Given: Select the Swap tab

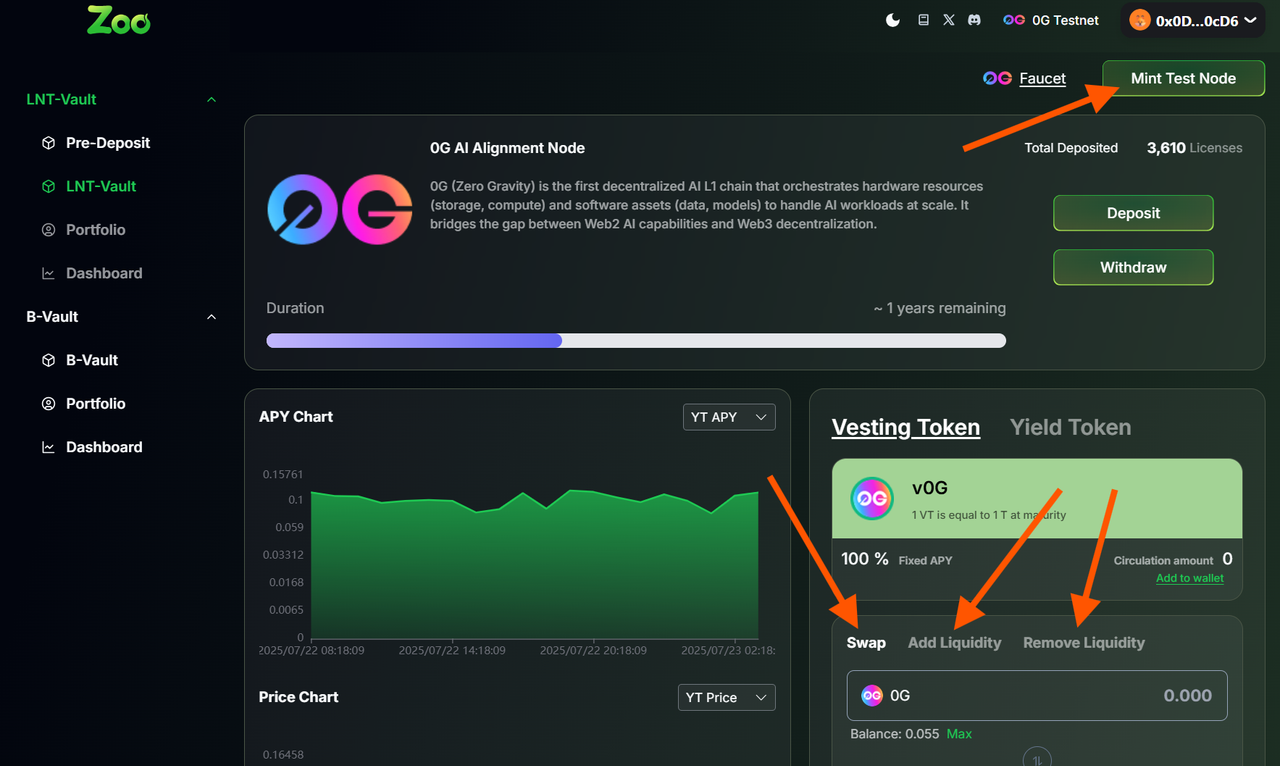Looking at the screenshot, I should [x=866, y=643].
